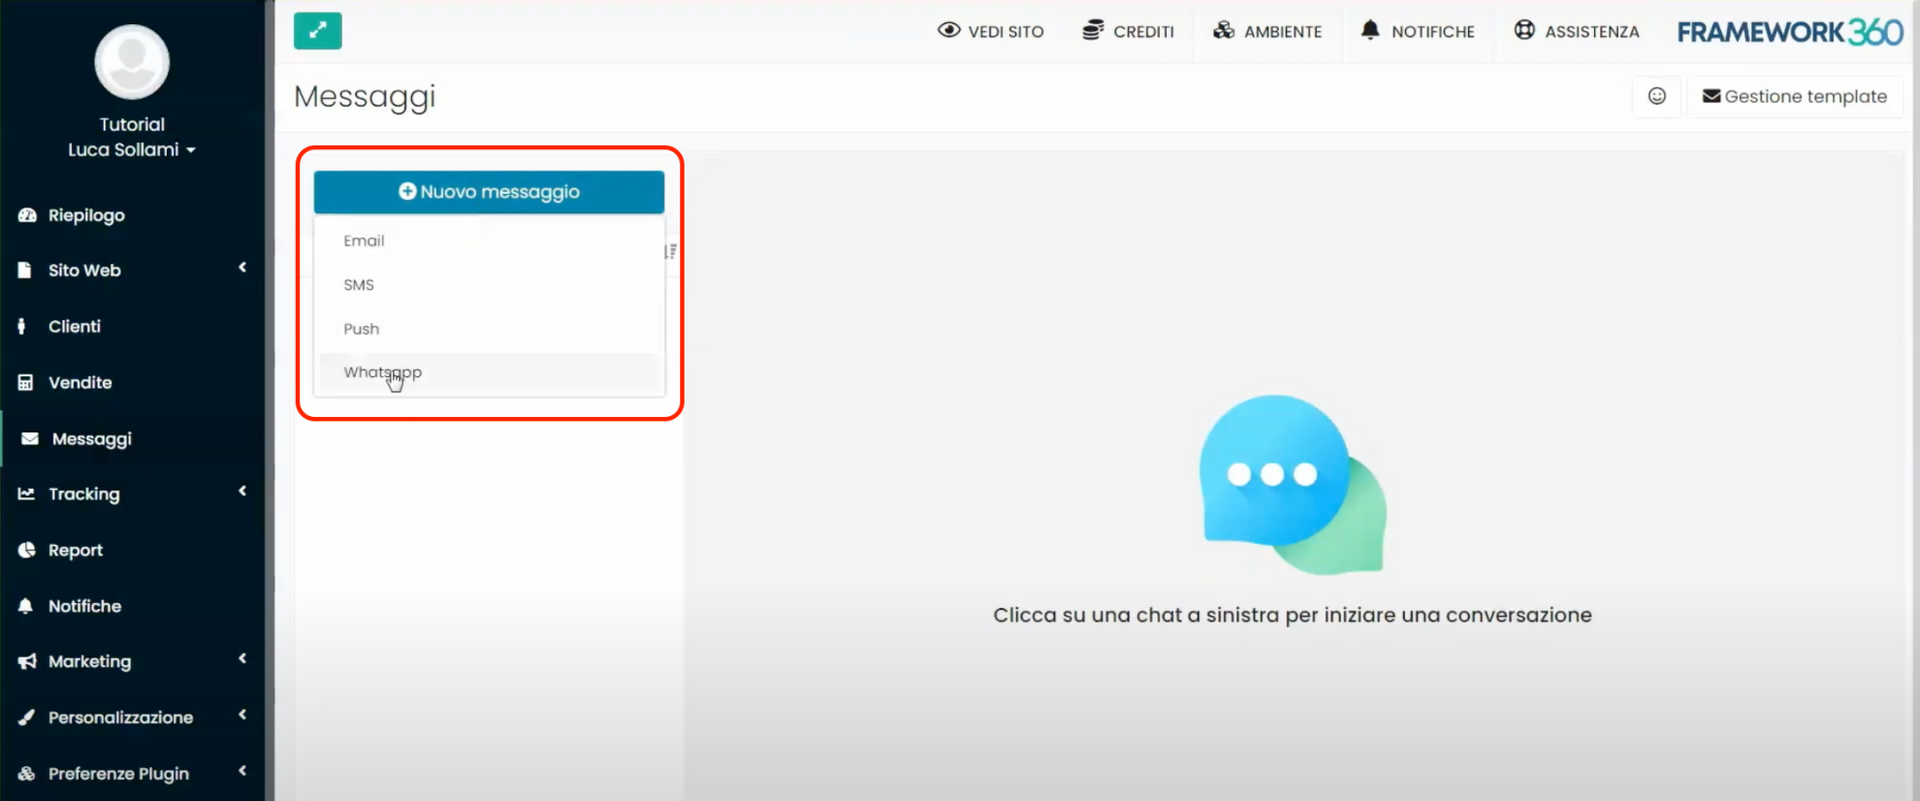Select SMS in the message type list
This screenshot has height=801, width=1920.
[x=358, y=285]
